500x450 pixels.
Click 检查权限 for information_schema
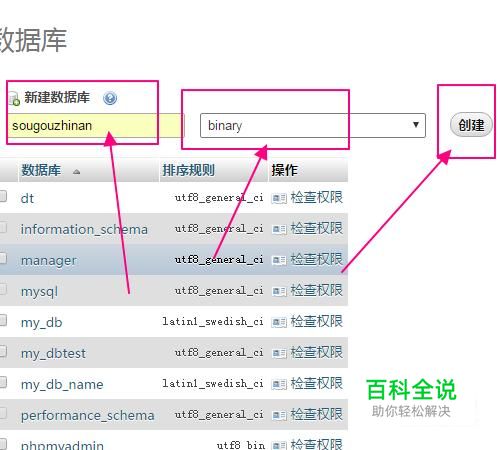pos(316,228)
